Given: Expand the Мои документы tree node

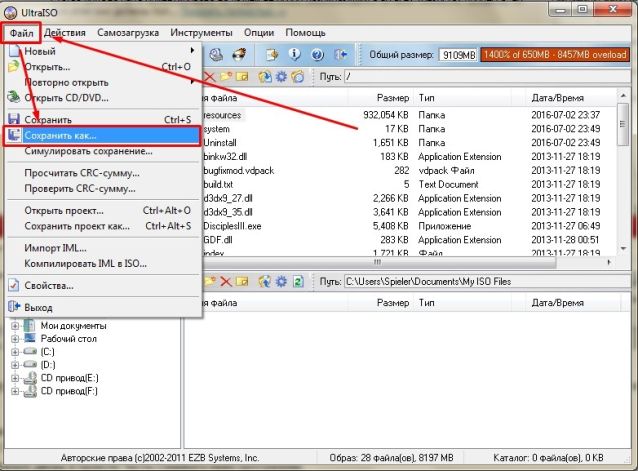Looking at the screenshot, I should click(x=15, y=326).
